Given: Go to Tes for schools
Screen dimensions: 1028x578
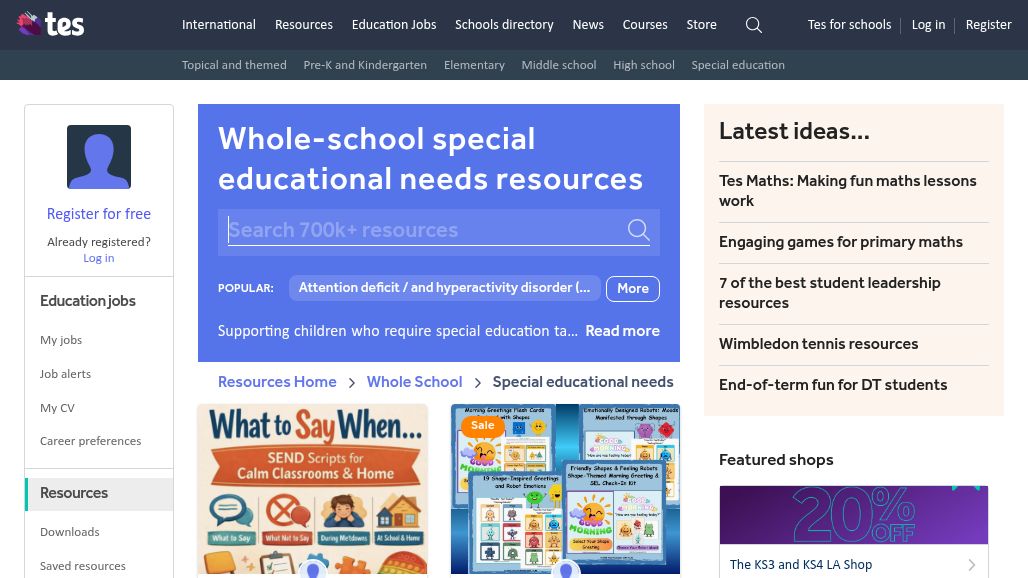Looking at the screenshot, I should pos(849,24).
